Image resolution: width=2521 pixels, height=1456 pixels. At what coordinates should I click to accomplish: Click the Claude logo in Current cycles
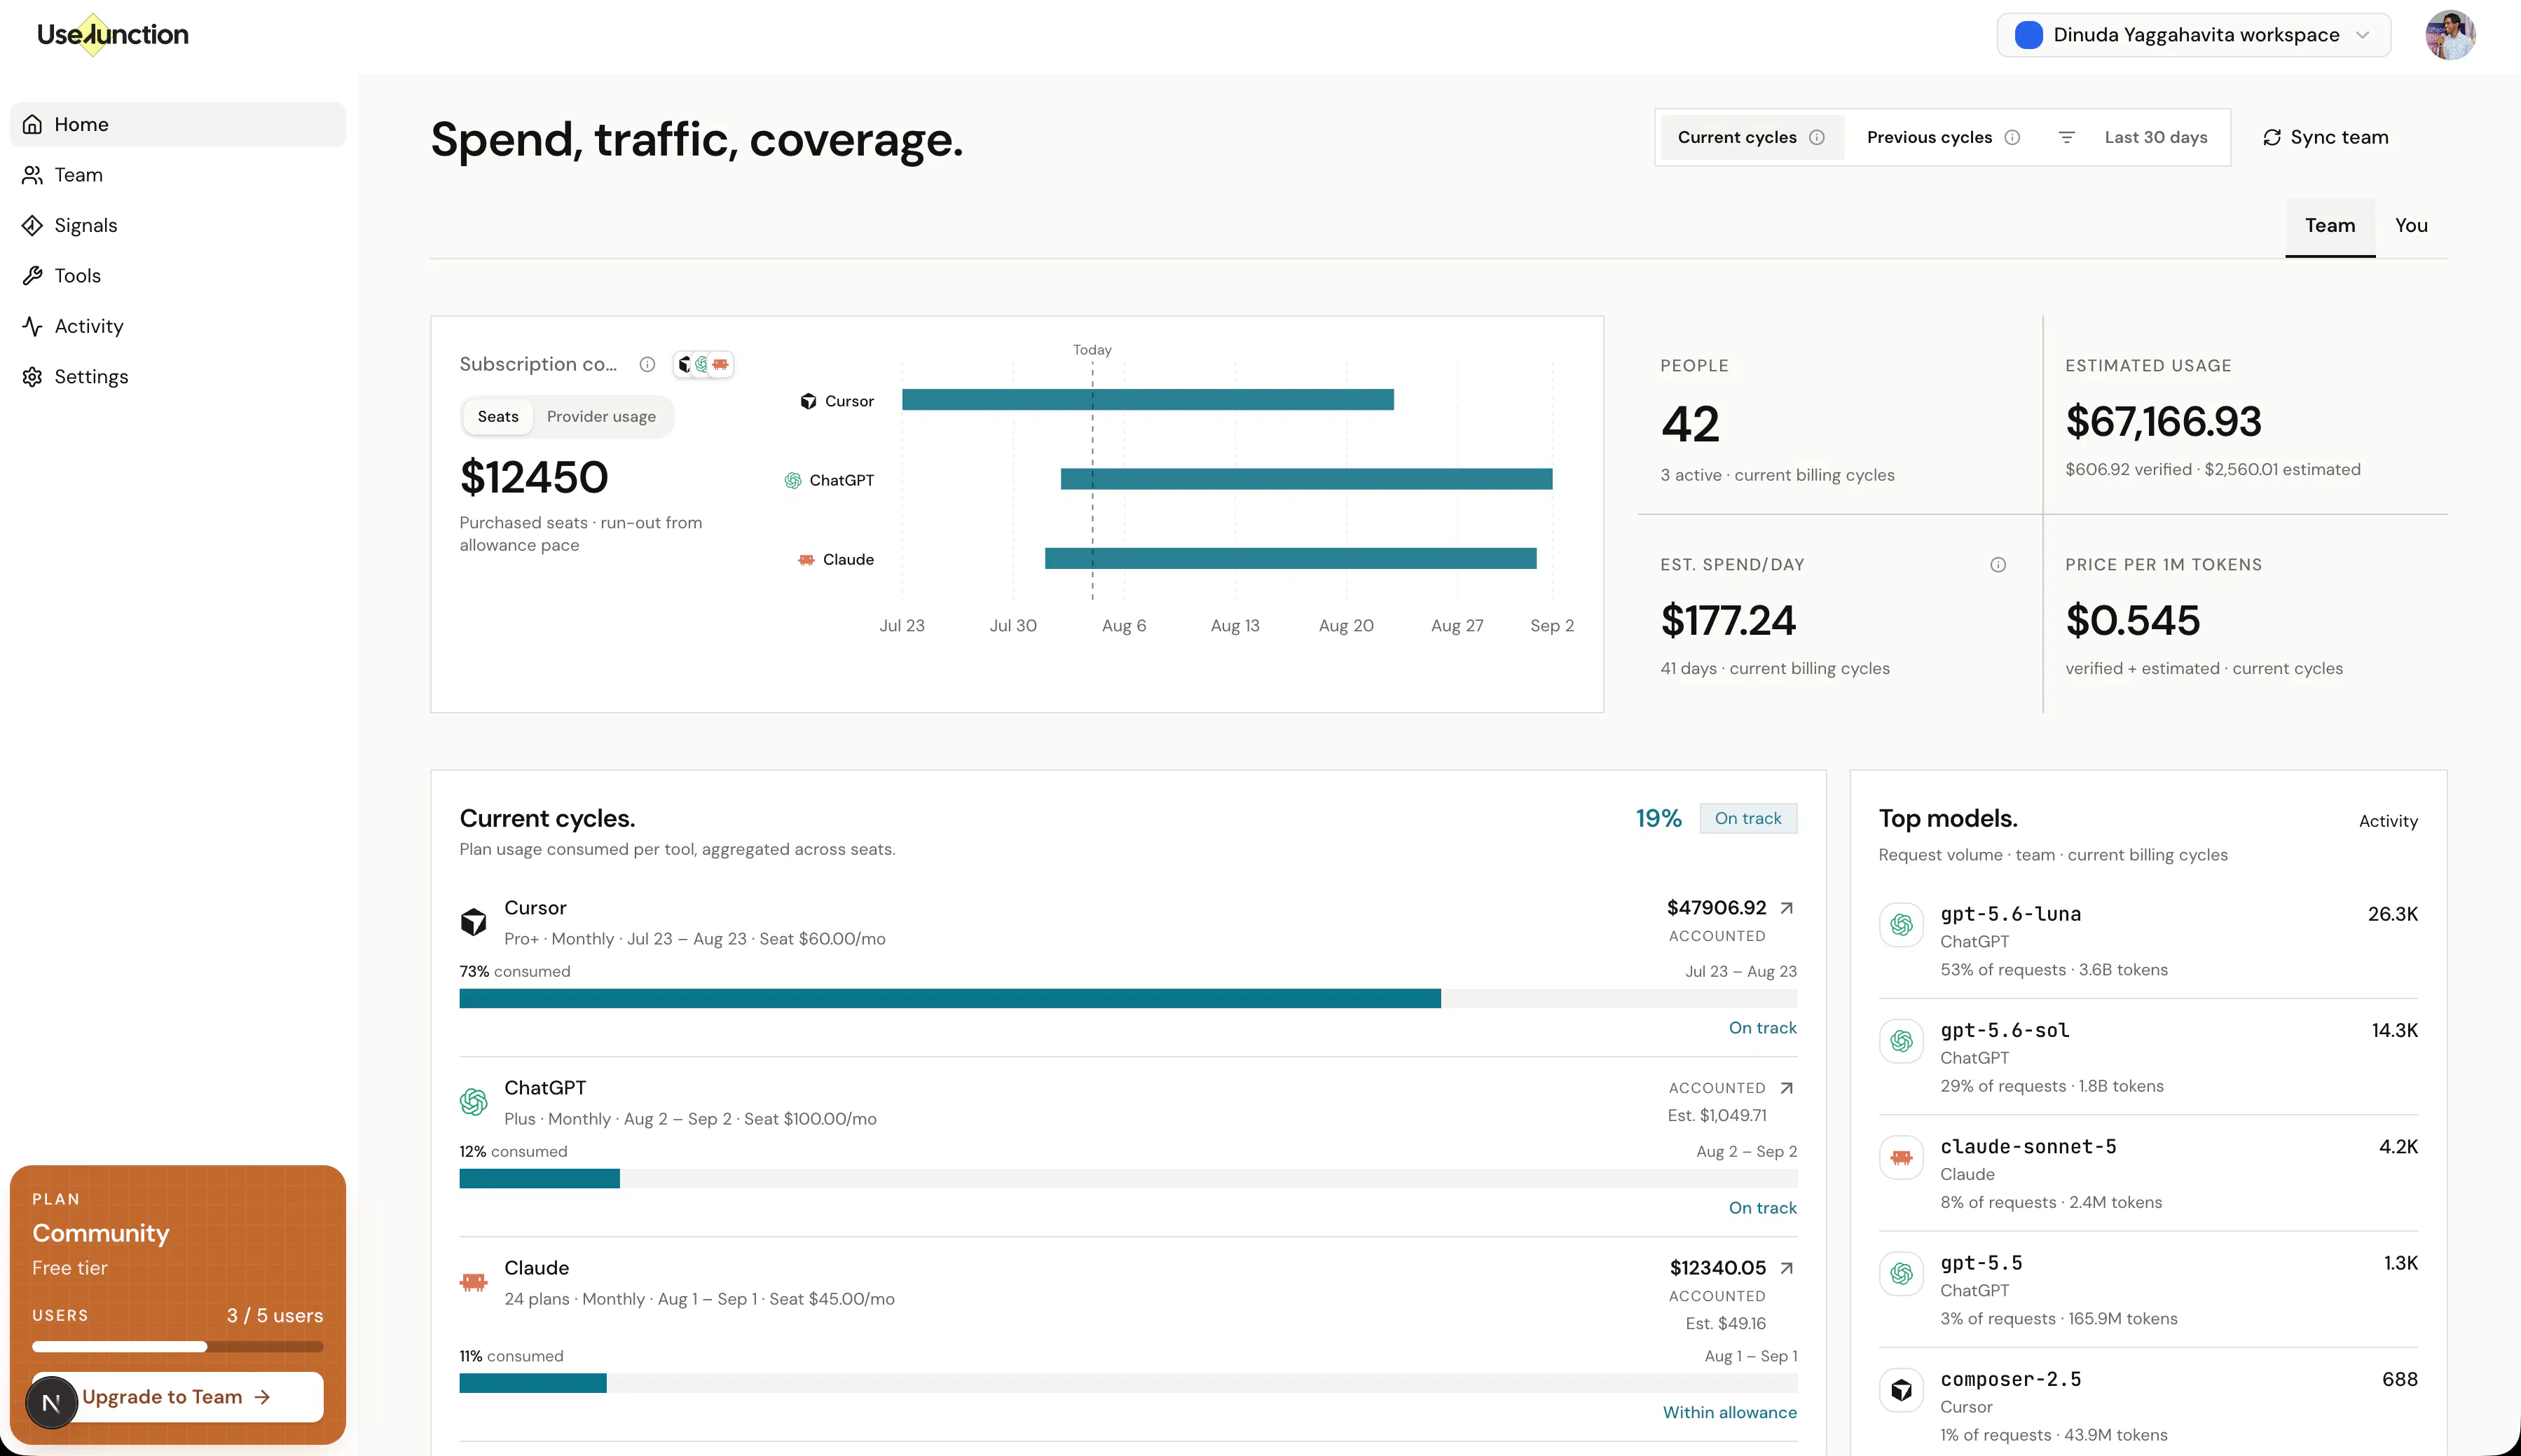[x=473, y=1281]
